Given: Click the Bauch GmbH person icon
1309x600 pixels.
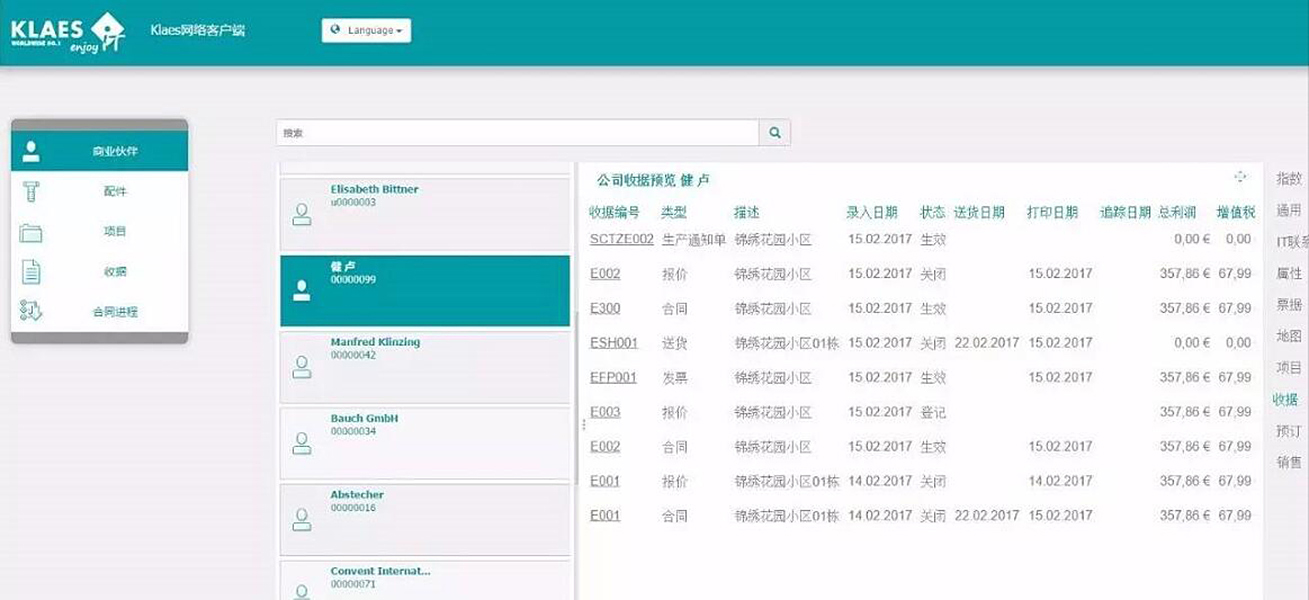Looking at the screenshot, I should tap(301, 443).
